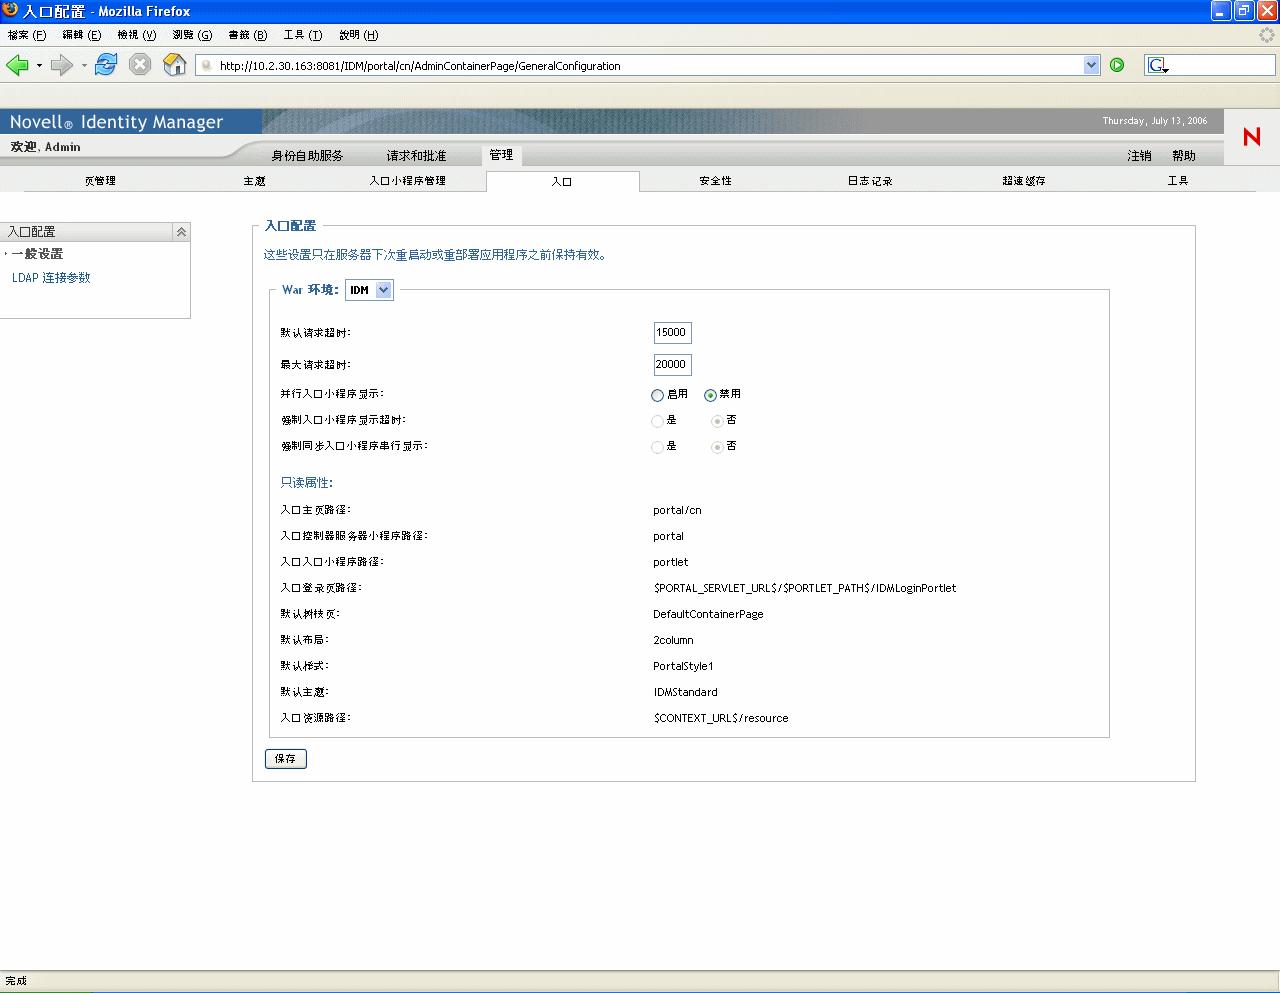Open the 页管理 sub-tab
This screenshot has height=993, width=1280.
tap(100, 181)
